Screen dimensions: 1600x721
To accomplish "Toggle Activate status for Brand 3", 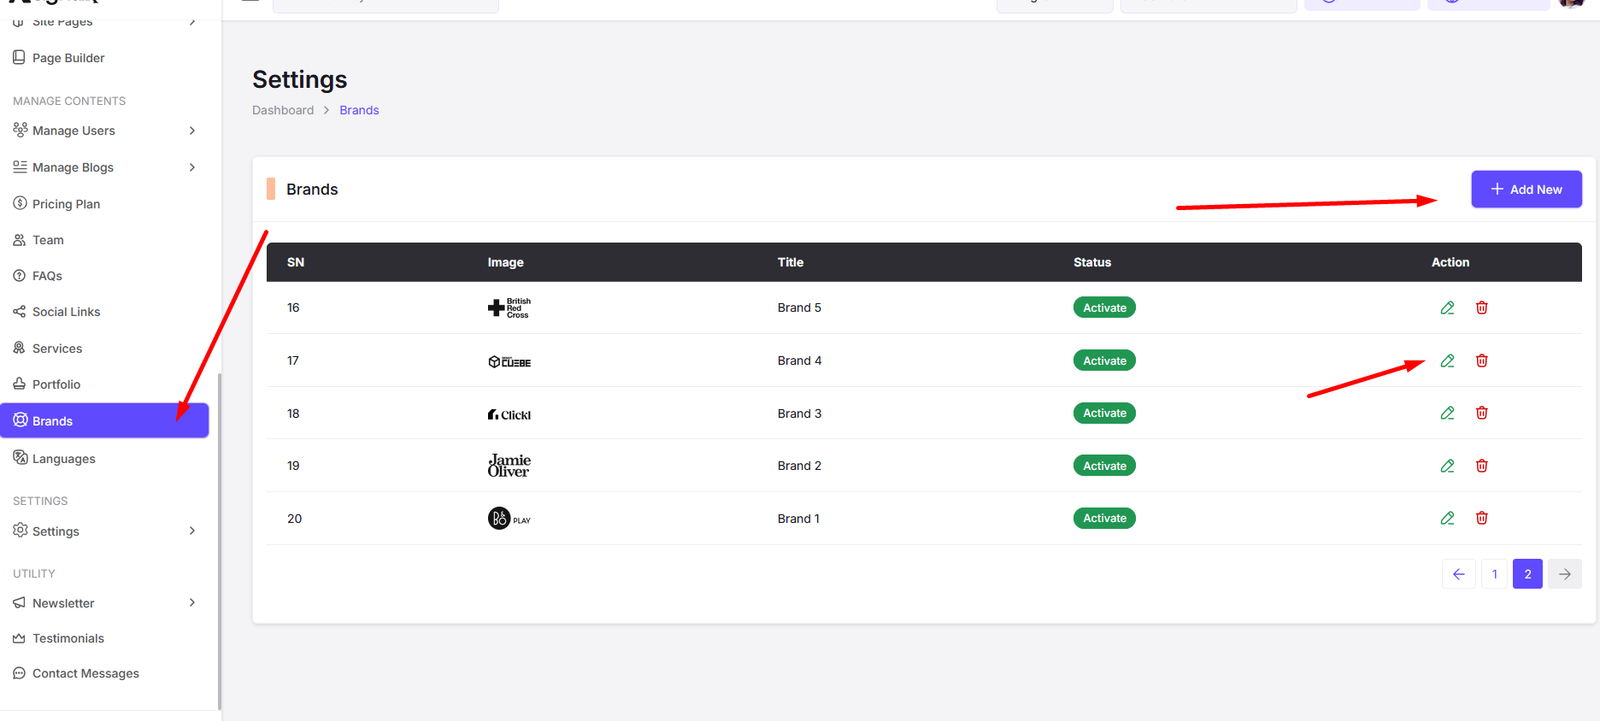I will (x=1104, y=413).
